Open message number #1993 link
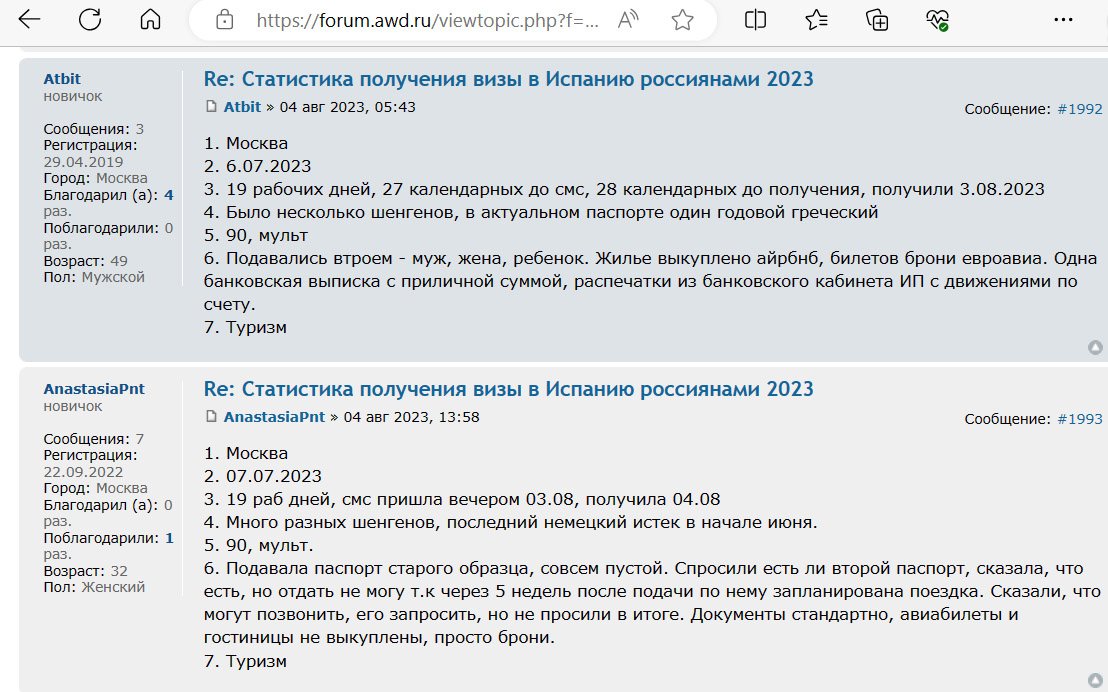This screenshot has width=1108, height=692. [x=1080, y=419]
